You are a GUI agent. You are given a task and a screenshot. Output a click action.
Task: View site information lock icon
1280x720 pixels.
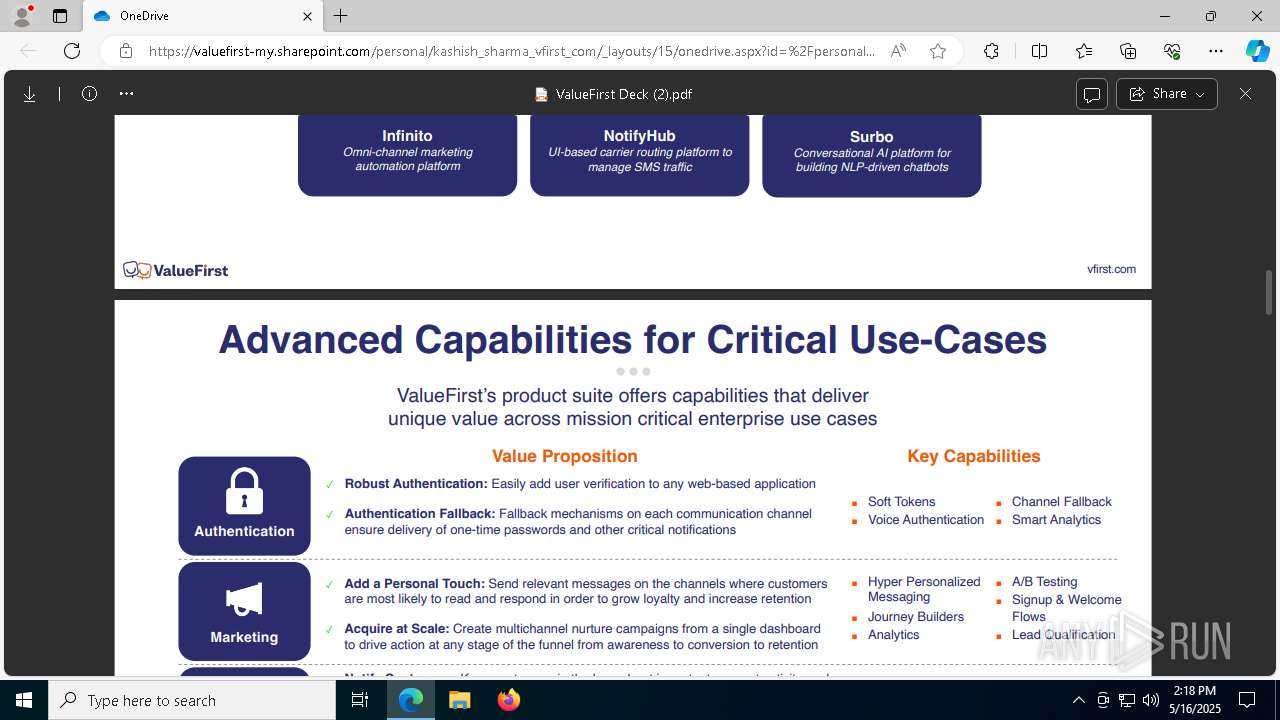click(x=126, y=51)
